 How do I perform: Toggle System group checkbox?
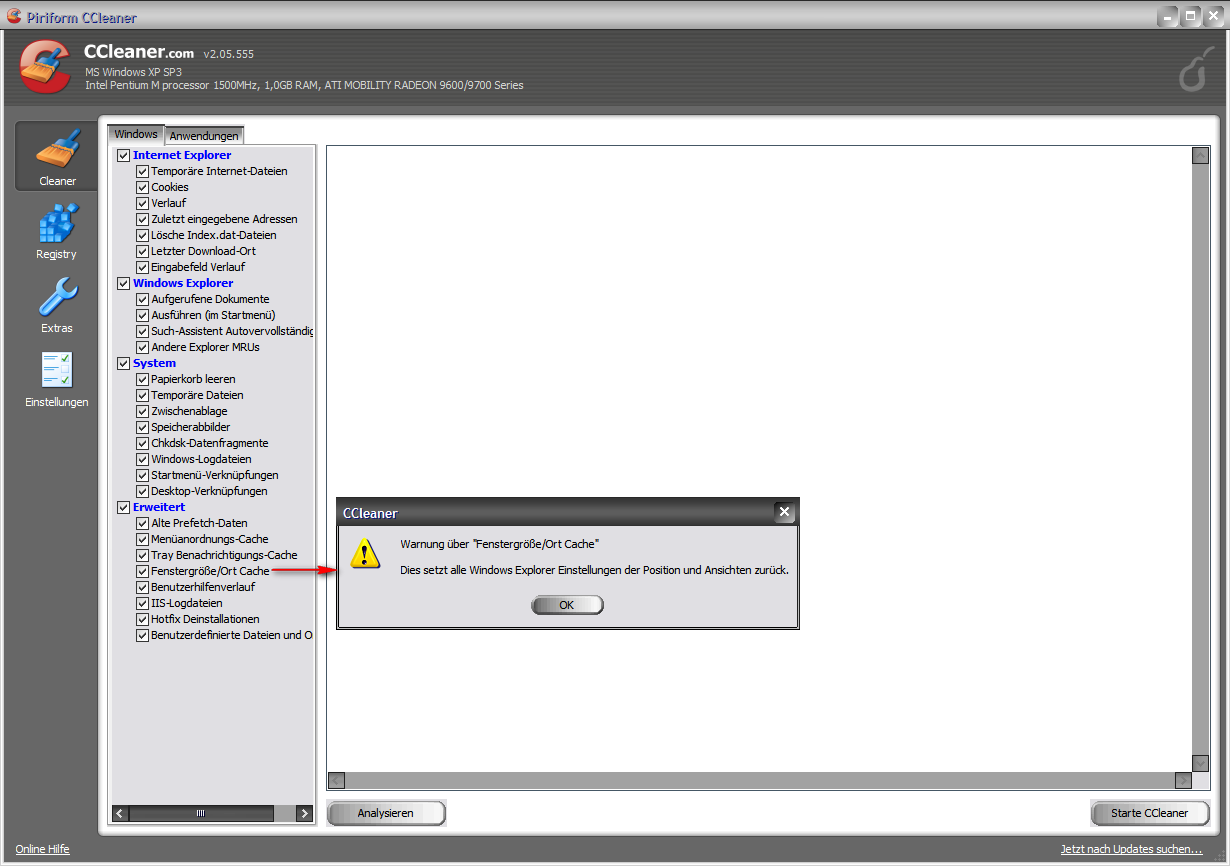[x=124, y=363]
